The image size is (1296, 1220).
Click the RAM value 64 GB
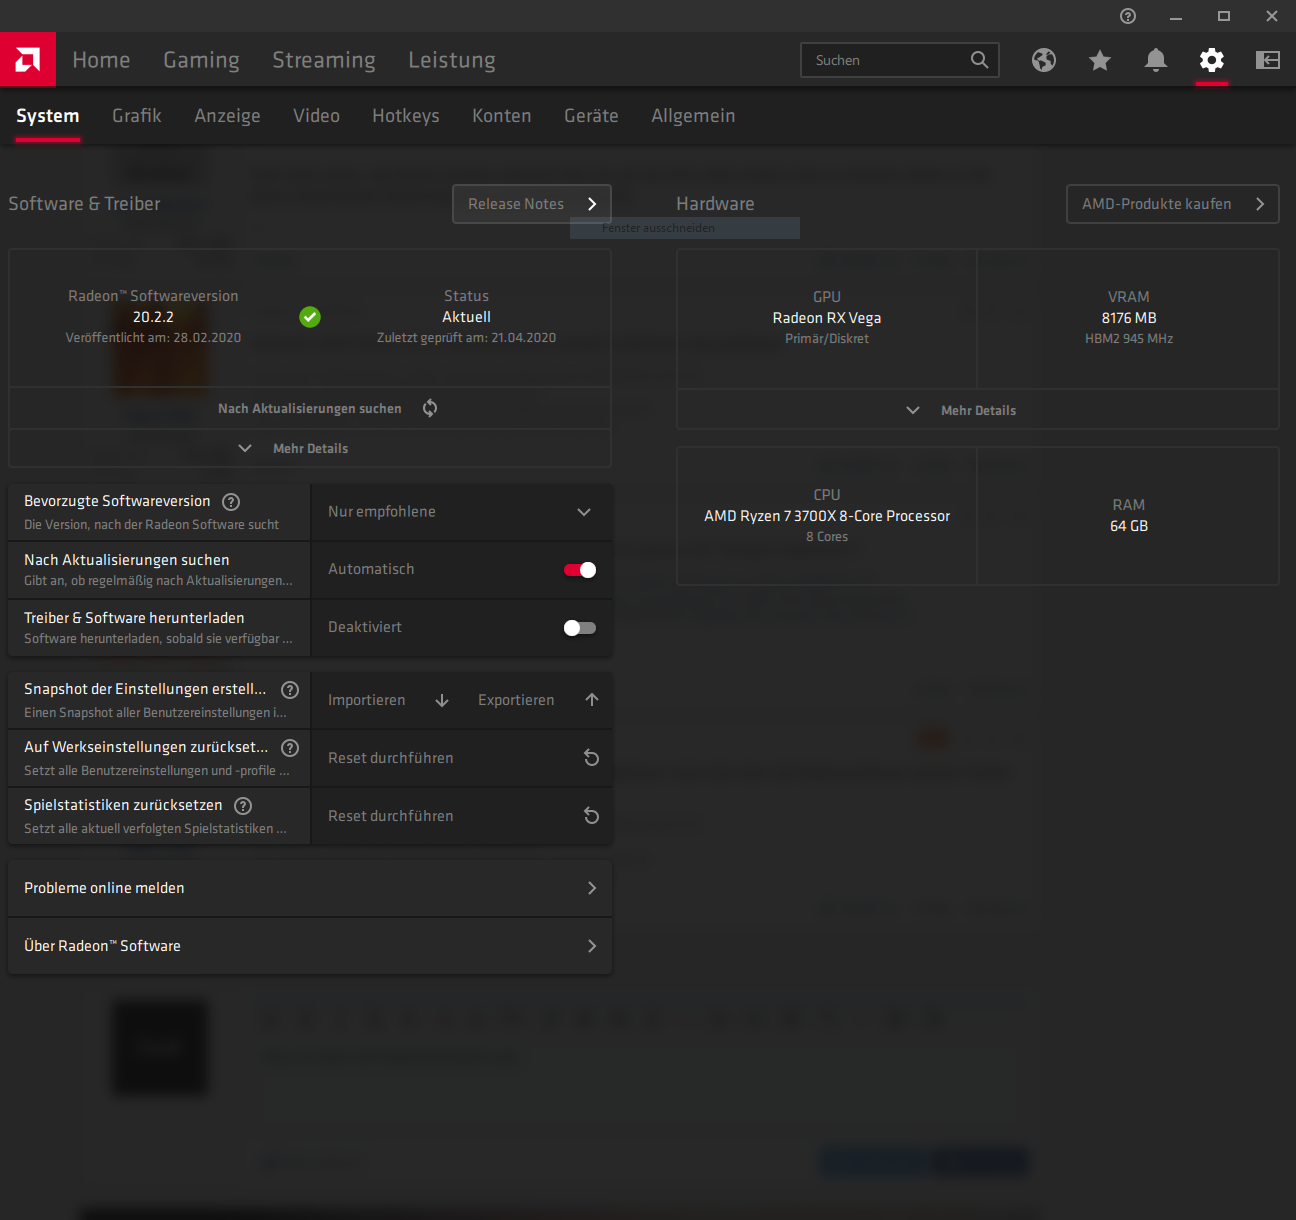tap(1129, 526)
